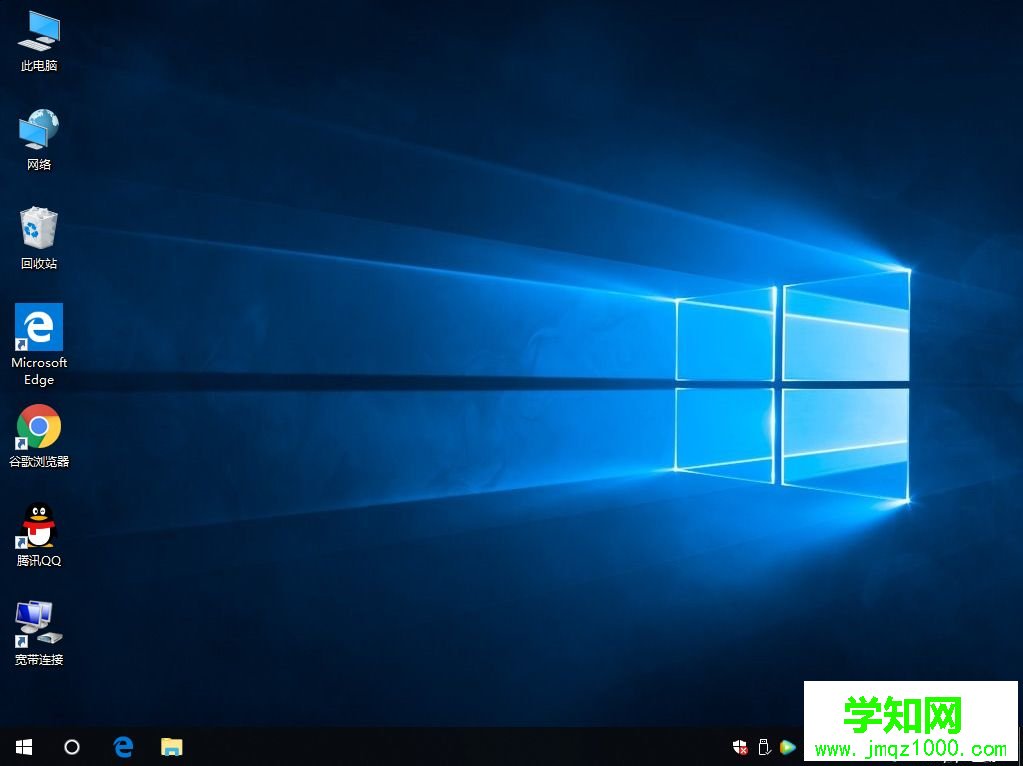Click empty space on the taskbar

coord(450,747)
